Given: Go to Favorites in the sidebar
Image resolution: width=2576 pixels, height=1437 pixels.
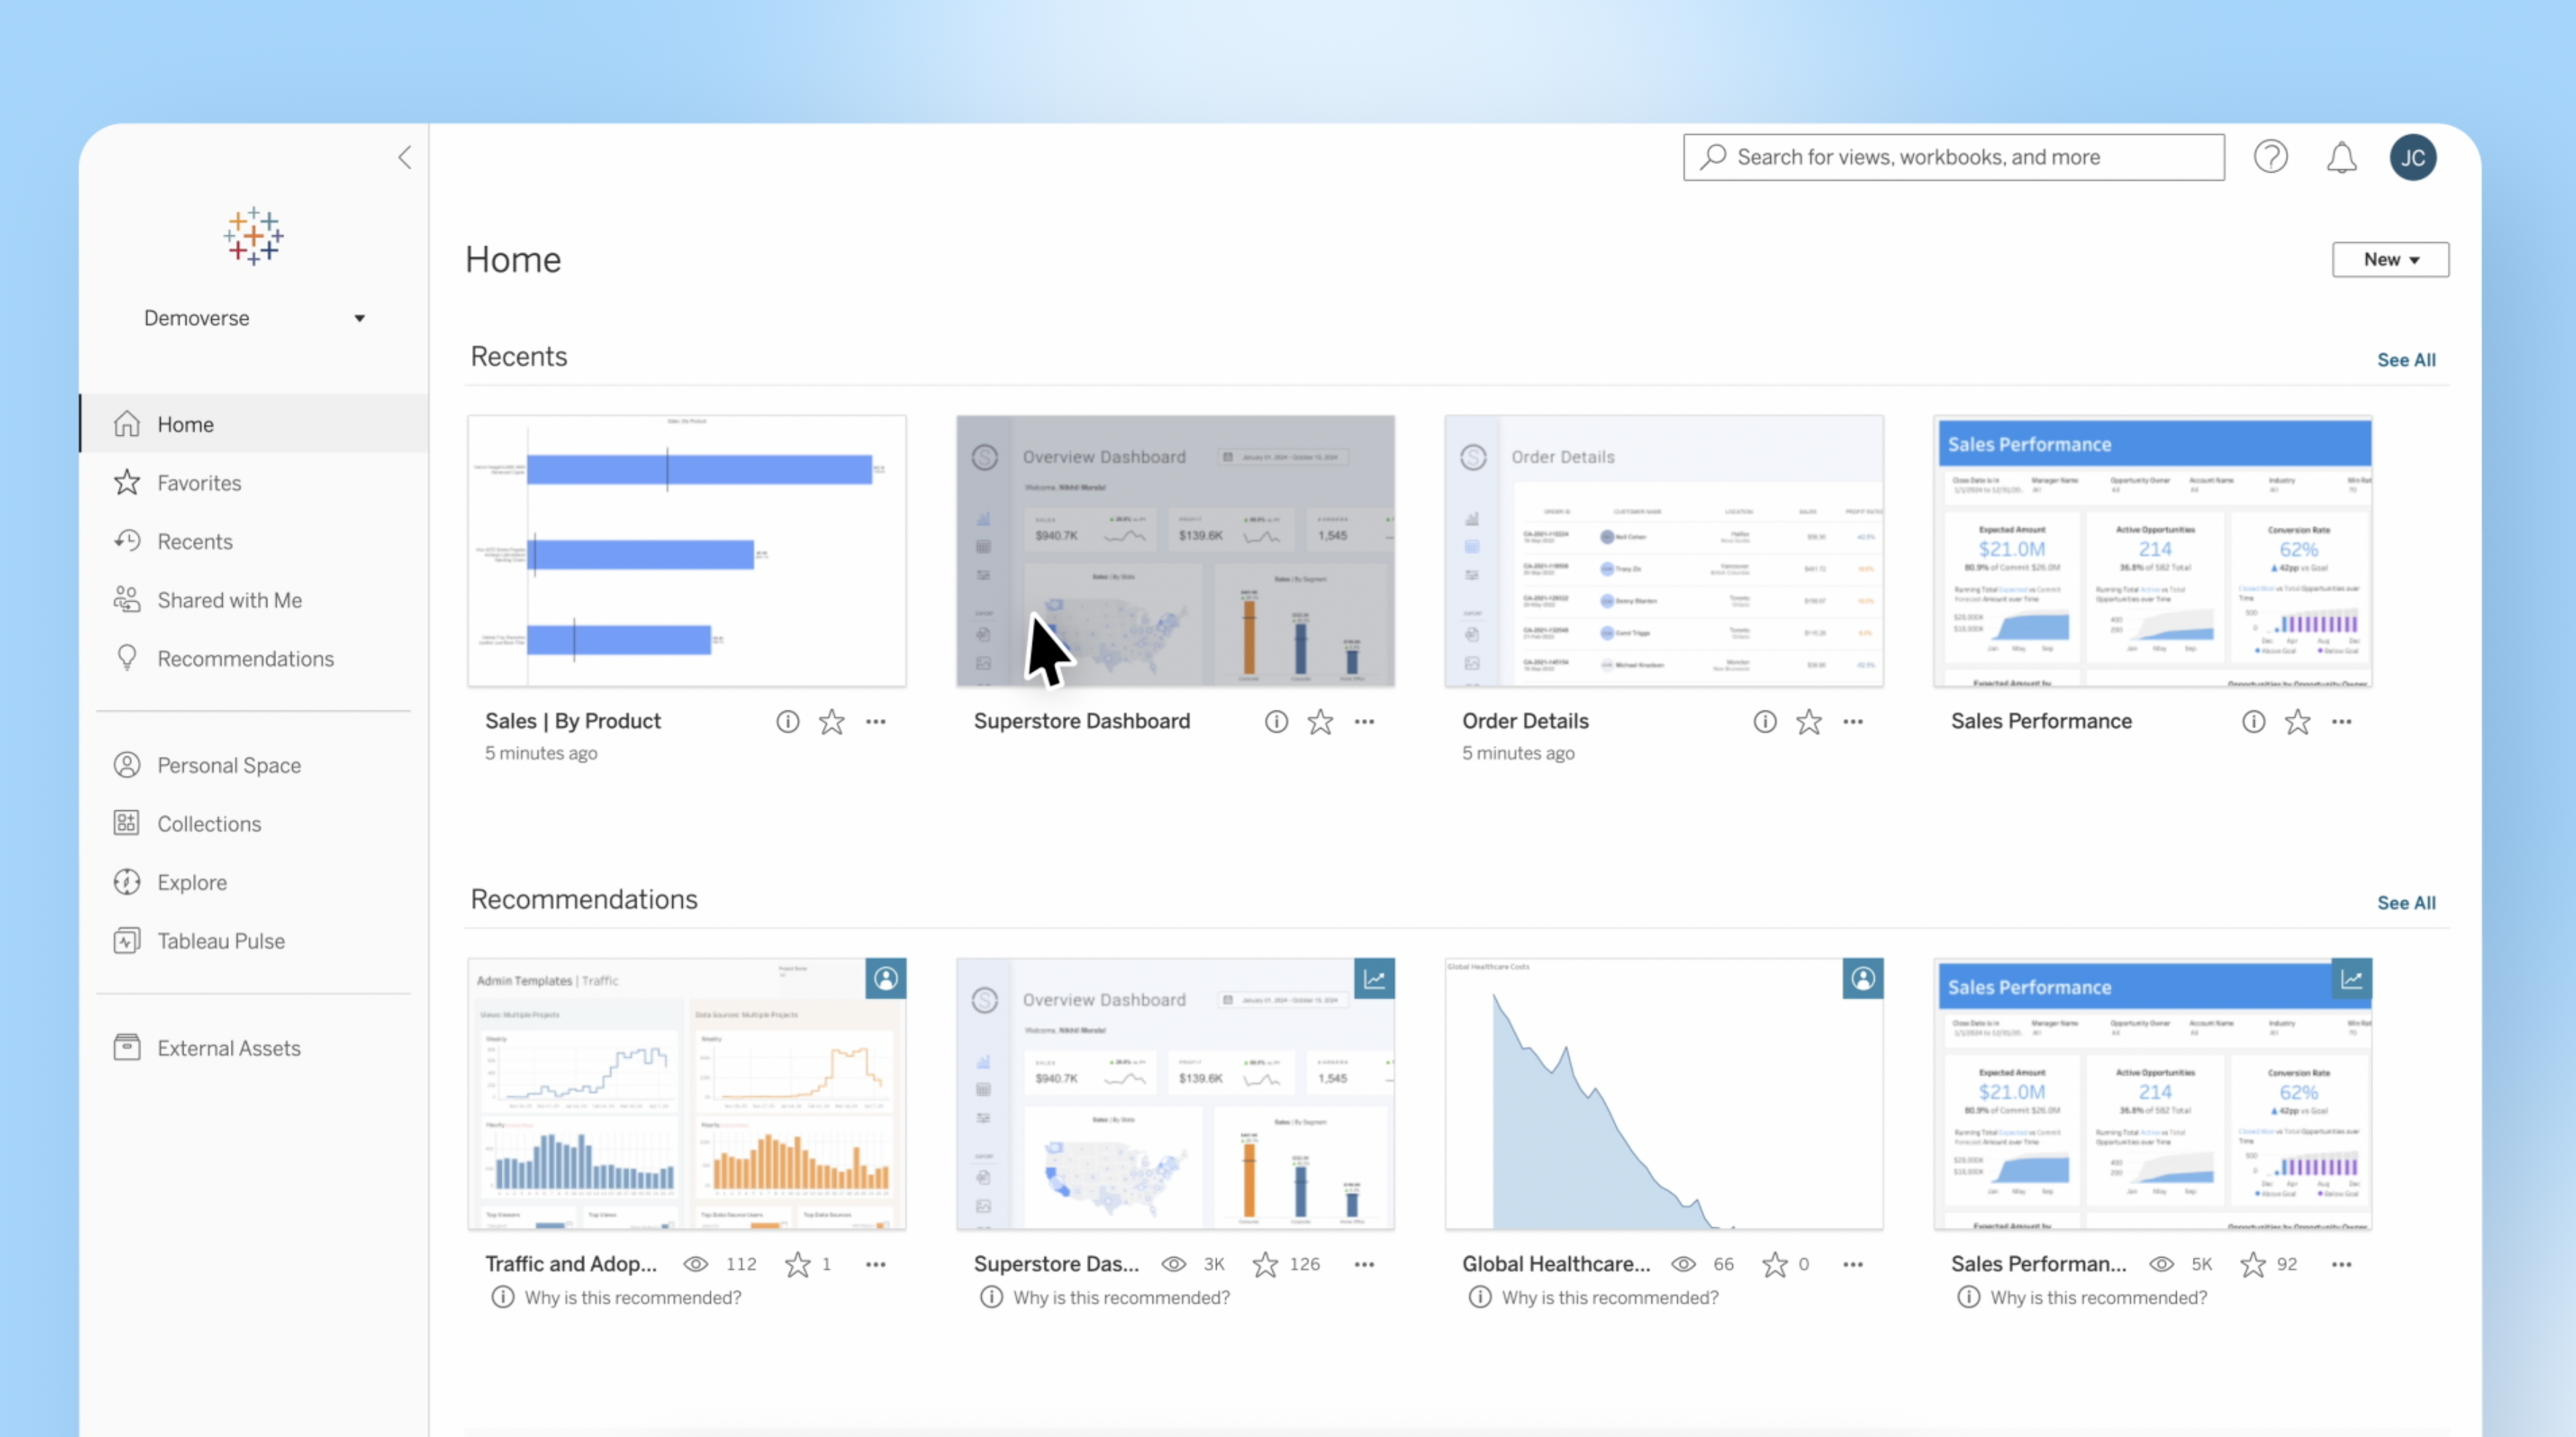Looking at the screenshot, I should tap(199, 483).
